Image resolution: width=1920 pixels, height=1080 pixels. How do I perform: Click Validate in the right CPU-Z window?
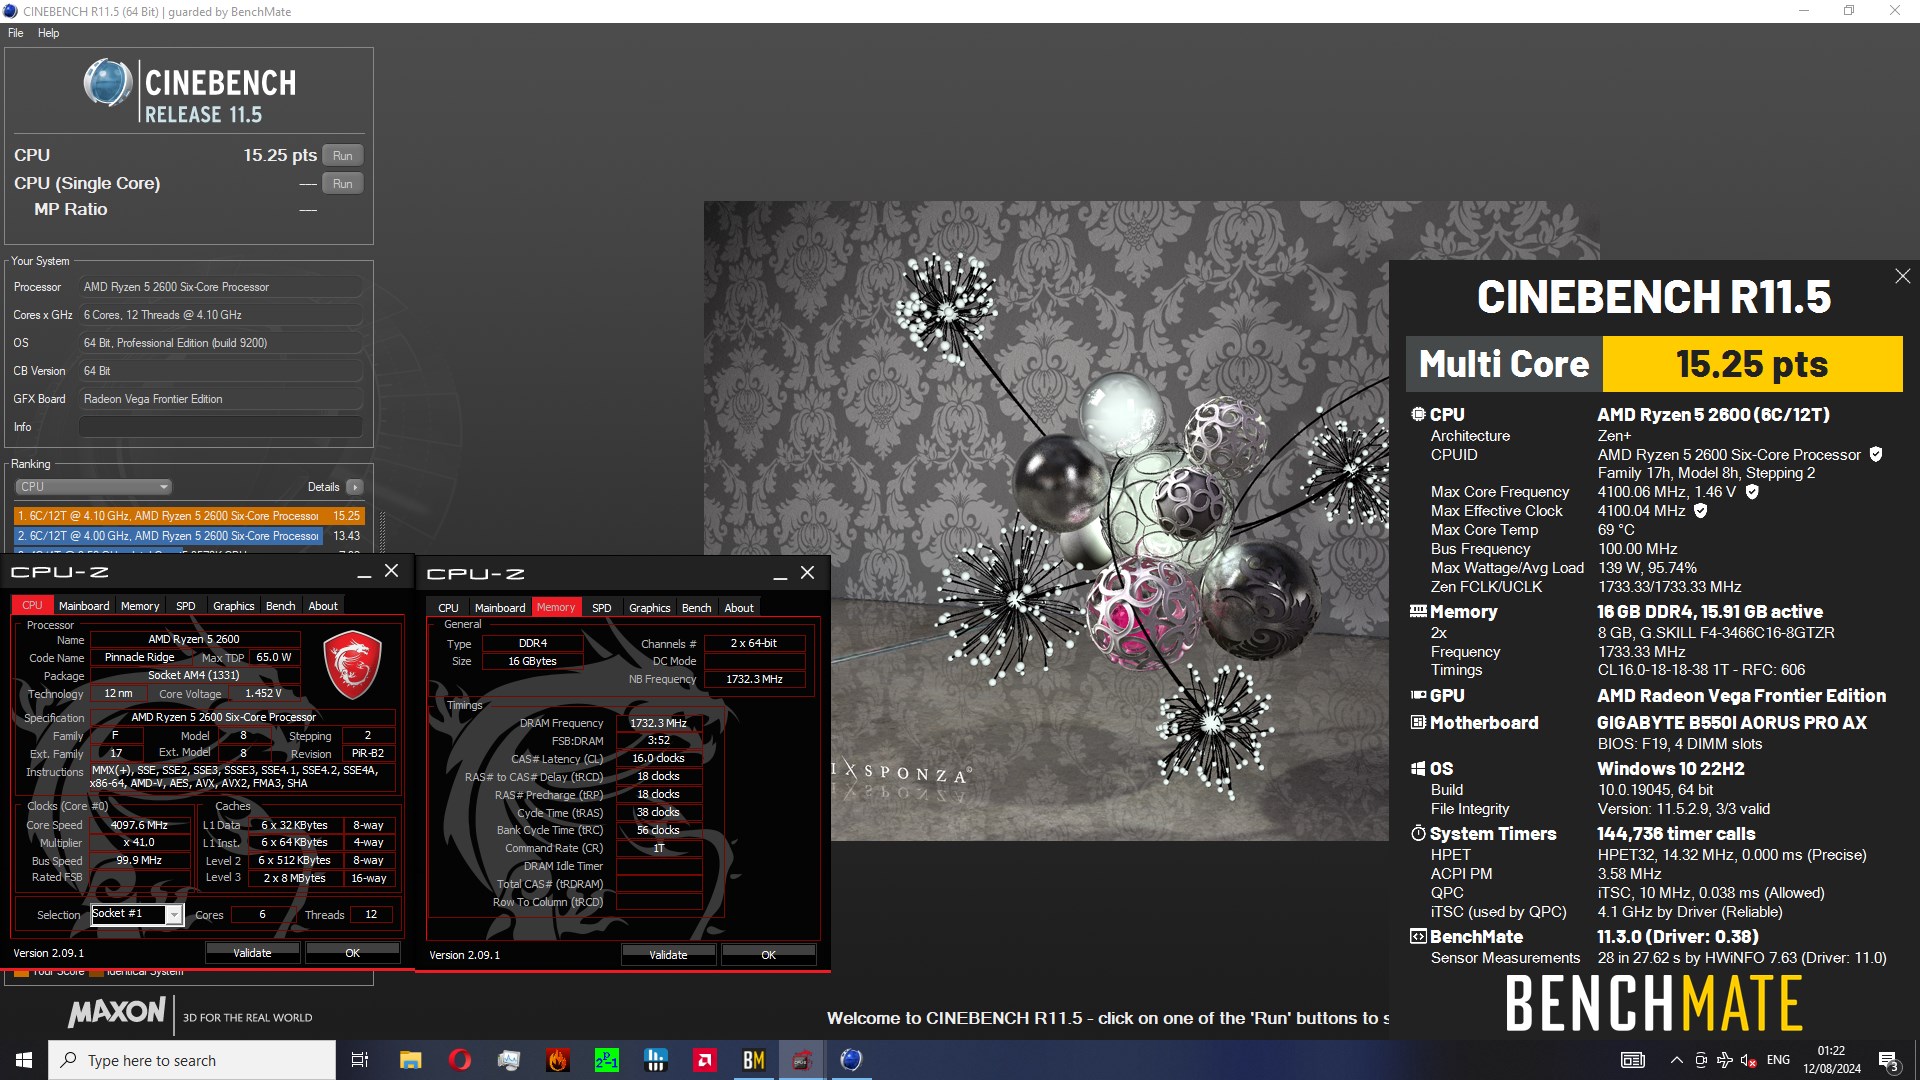coord(668,955)
